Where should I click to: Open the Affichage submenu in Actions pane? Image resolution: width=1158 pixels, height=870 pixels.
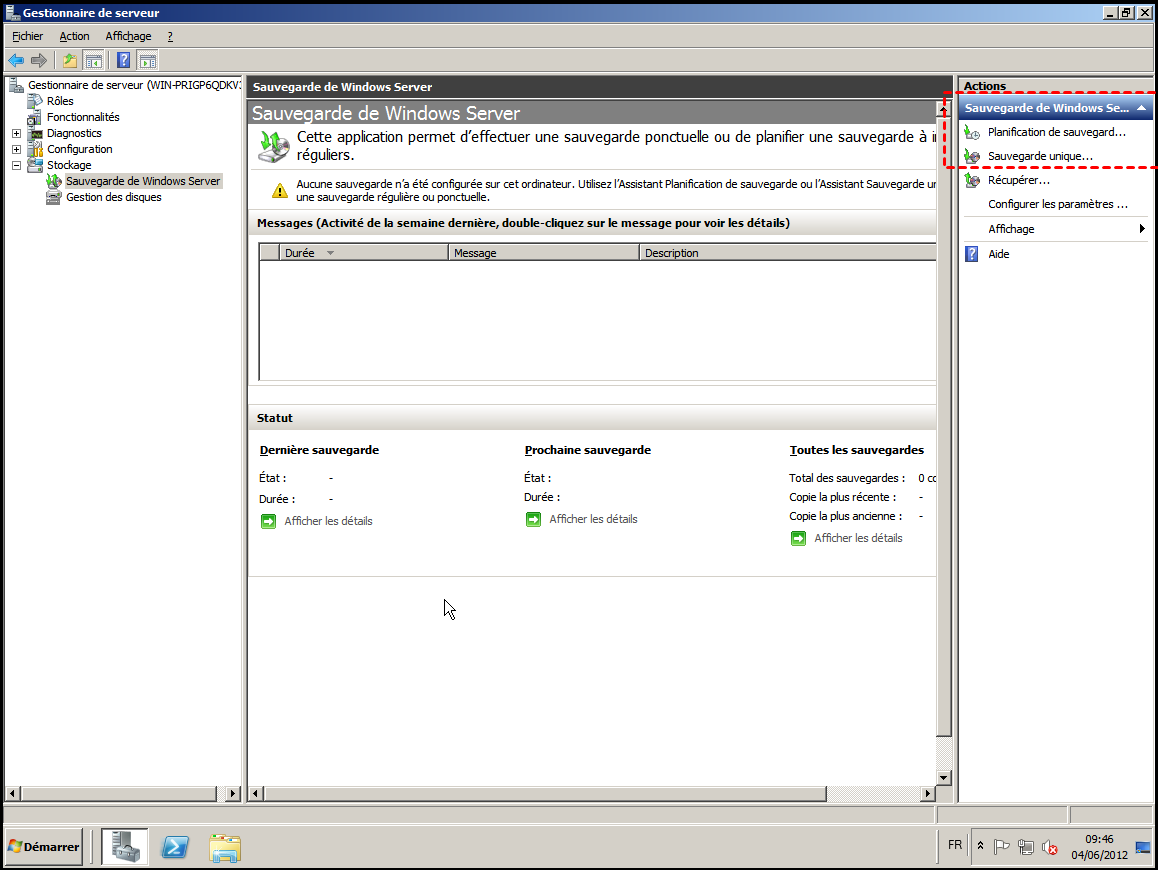tap(1011, 229)
